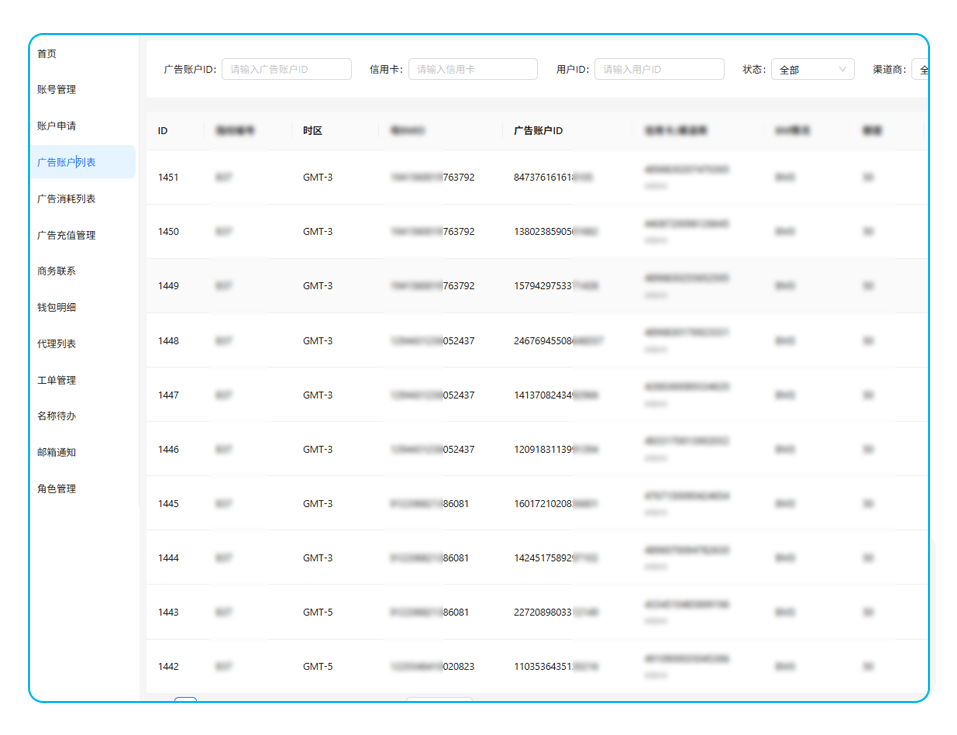The width and height of the screenshot is (957, 735).
Task: Open 账户申请 sidebar entry
Action: 56,126
